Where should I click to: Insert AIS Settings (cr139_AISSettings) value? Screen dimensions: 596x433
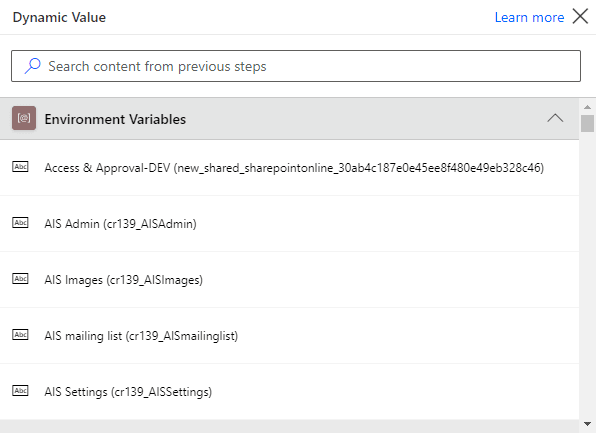coord(289,392)
